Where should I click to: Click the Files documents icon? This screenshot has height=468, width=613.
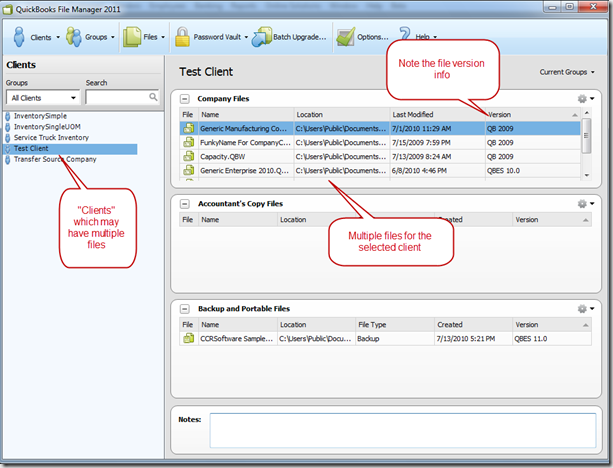tap(132, 37)
